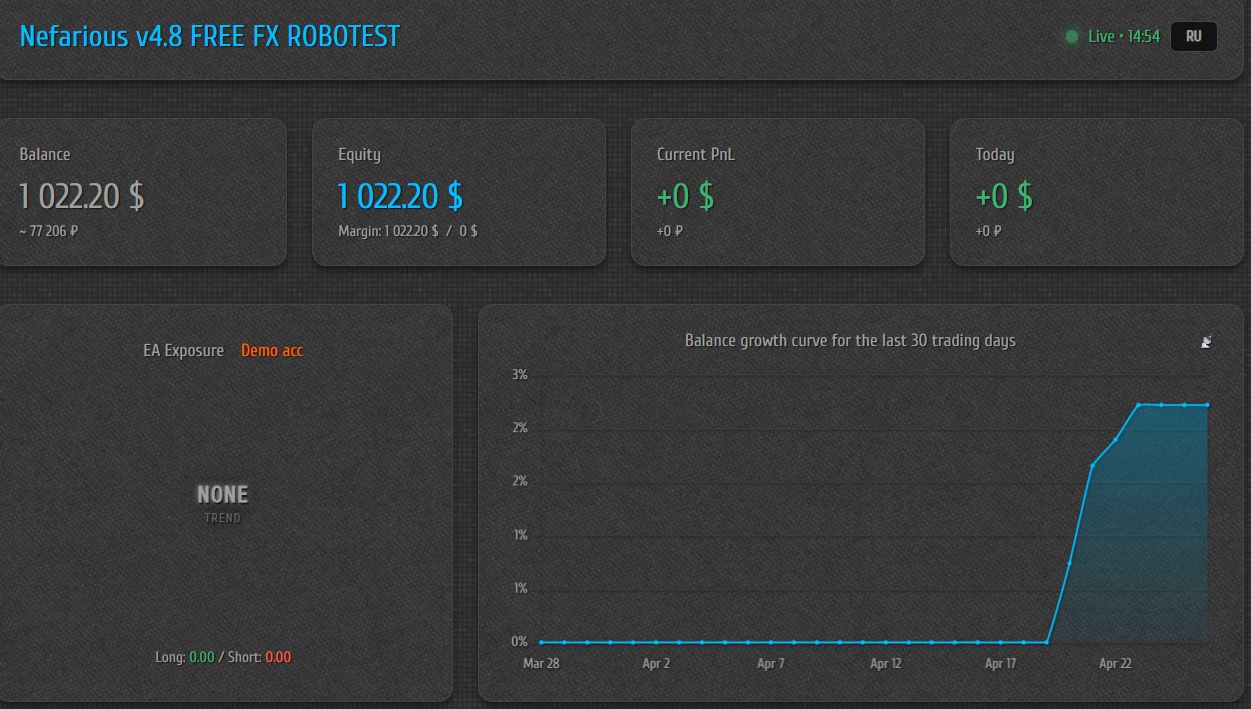
Task: Click the Live 14:54 status text
Action: pyautogui.click(x=1124, y=37)
